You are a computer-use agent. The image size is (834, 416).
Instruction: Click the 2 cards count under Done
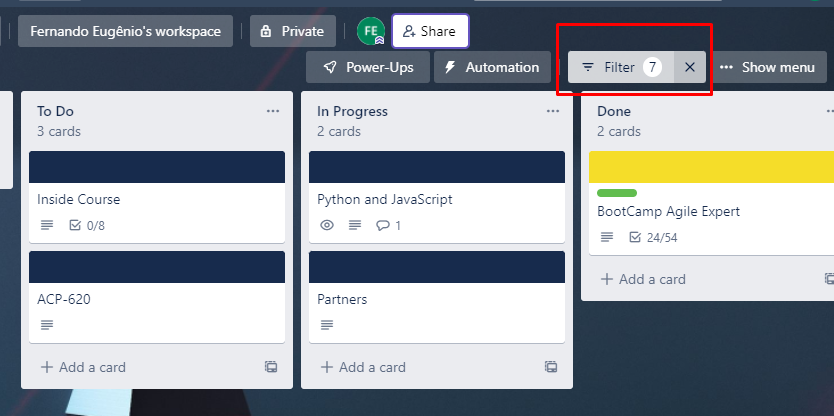tap(619, 131)
